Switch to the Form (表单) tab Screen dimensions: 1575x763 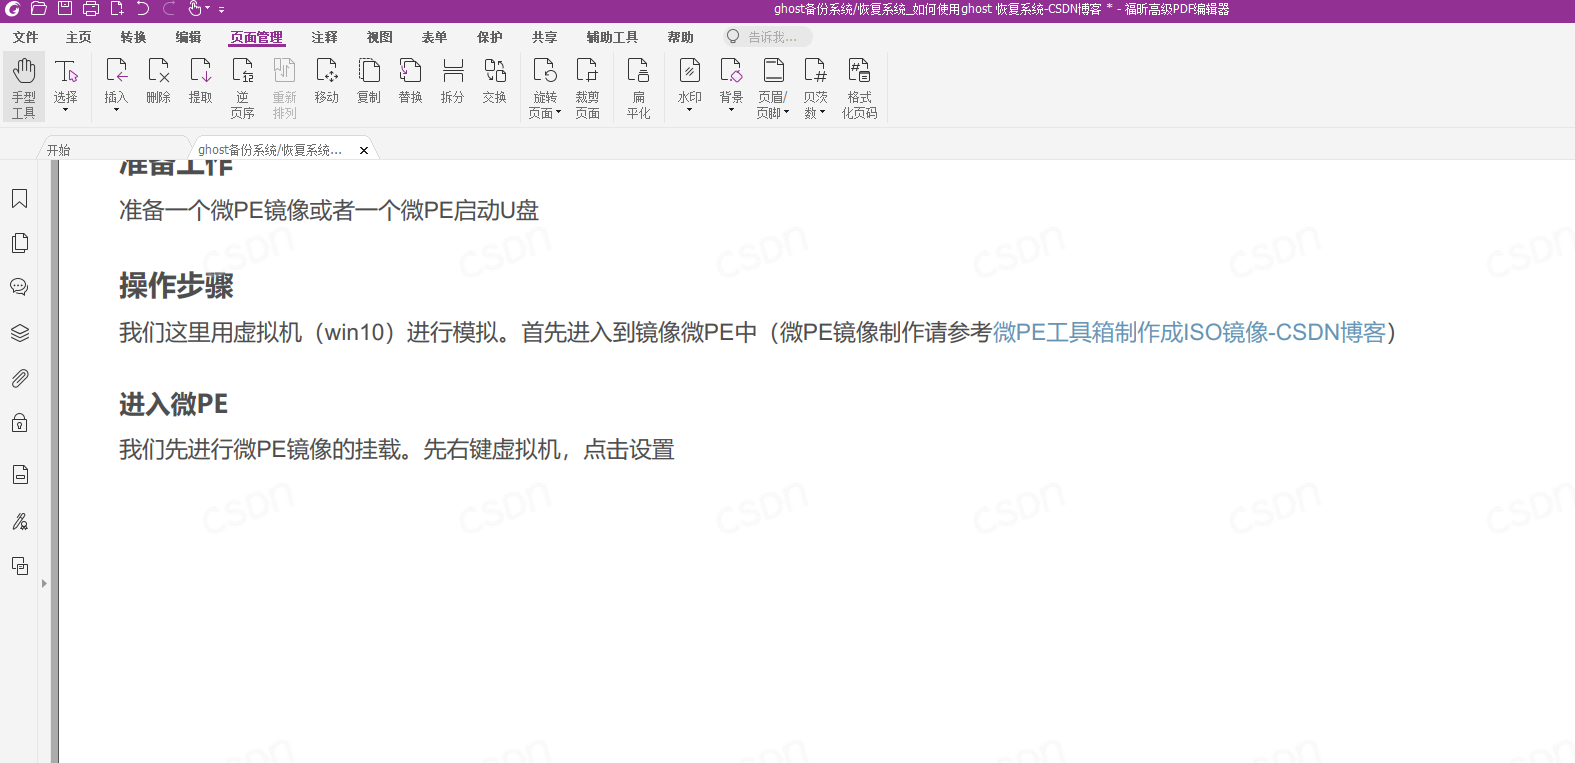[434, 37]
